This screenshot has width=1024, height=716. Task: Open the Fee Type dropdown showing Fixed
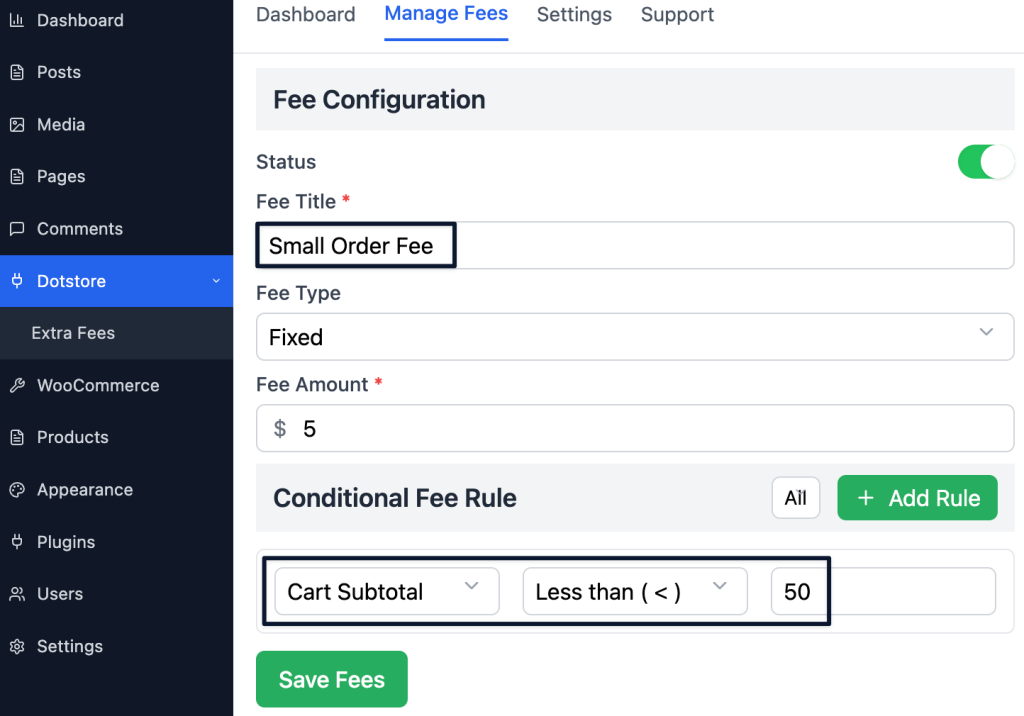[635, 337]
